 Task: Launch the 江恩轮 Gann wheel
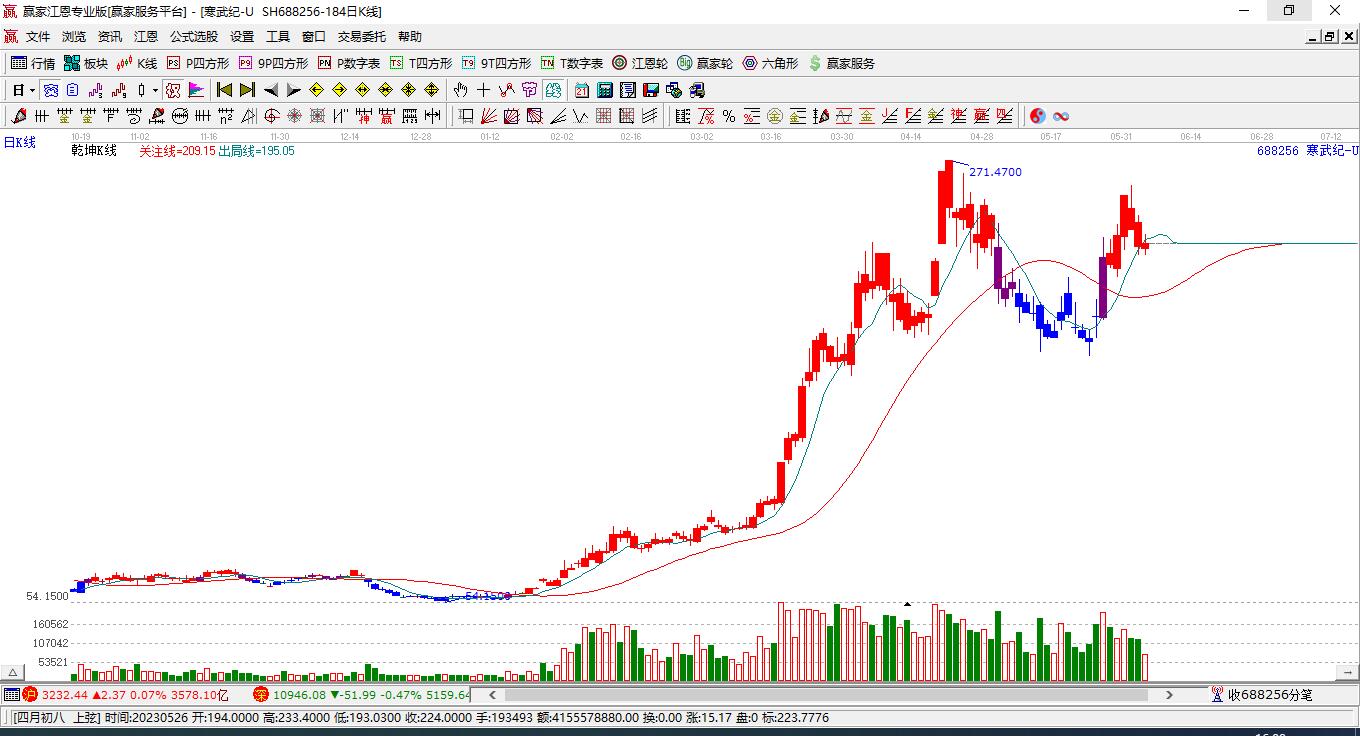[640, 63]
